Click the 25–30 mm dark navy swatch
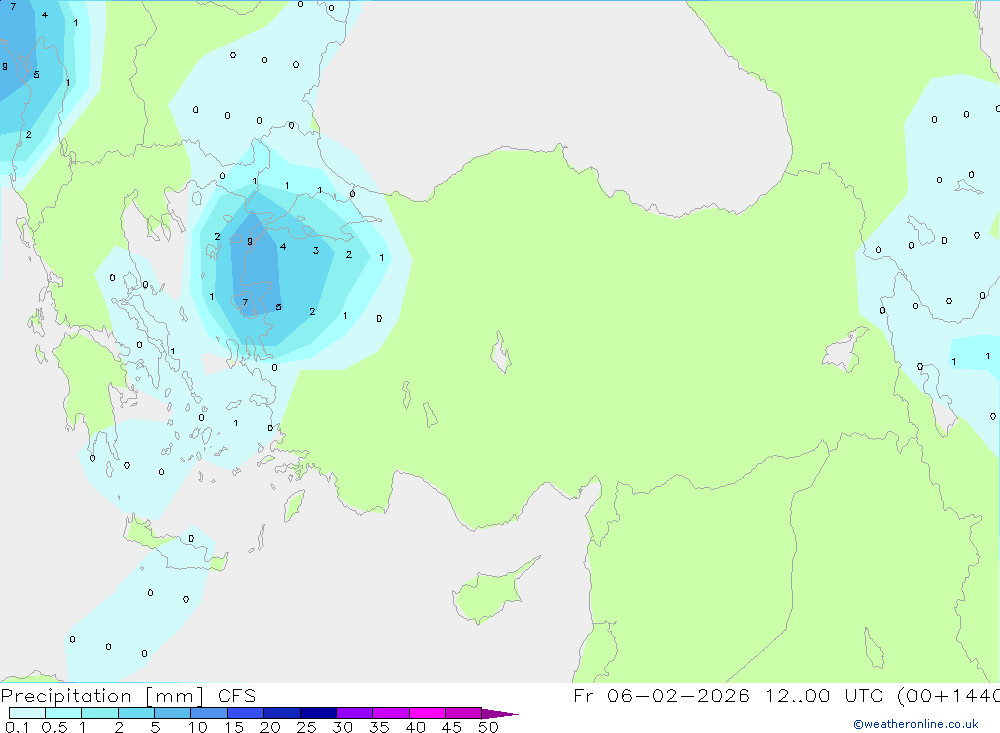Viewport: 1000px width, 733px height. tap(318, 713)
